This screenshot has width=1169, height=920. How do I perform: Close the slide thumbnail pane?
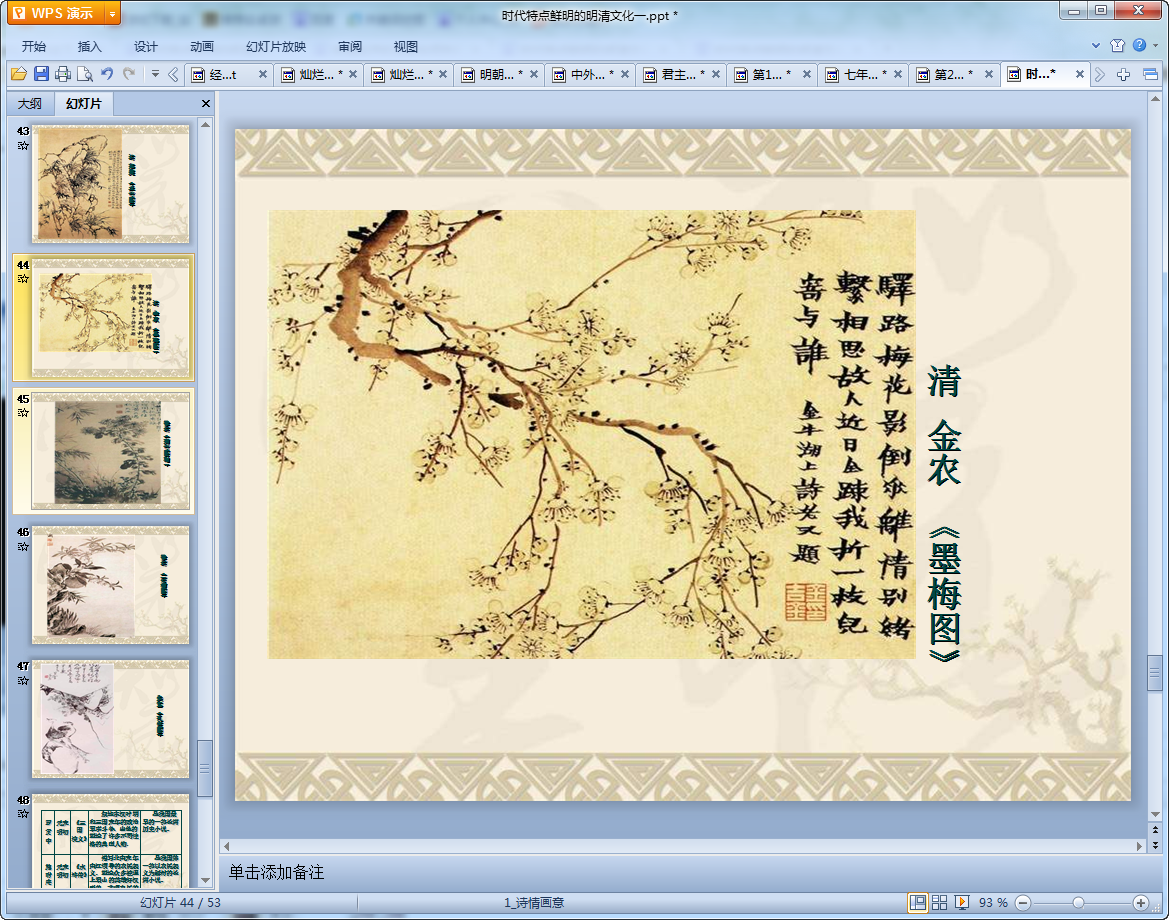(206, 104)
